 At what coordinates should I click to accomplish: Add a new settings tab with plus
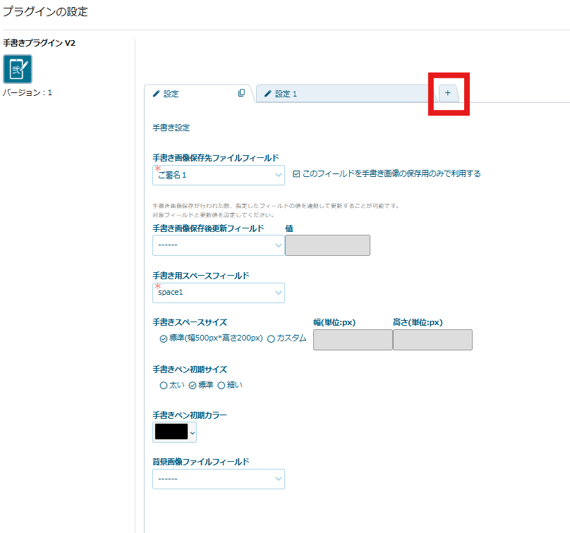click(447, 93)
